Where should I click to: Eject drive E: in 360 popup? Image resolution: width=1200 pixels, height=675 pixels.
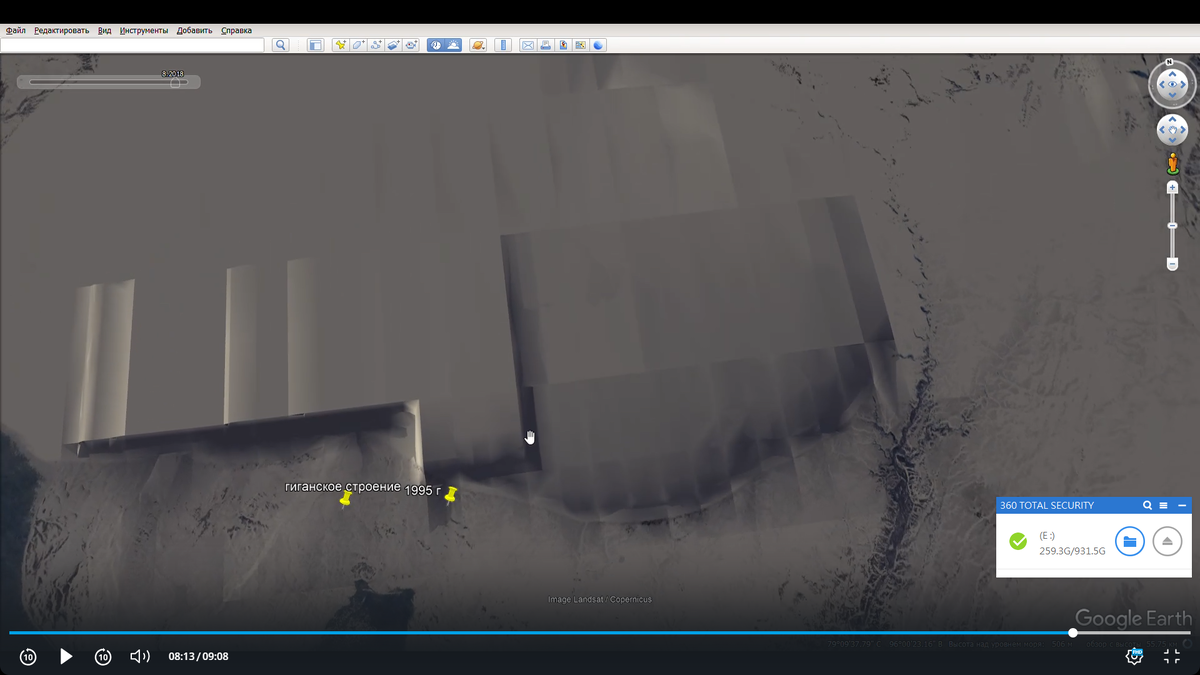point(1167,542)
